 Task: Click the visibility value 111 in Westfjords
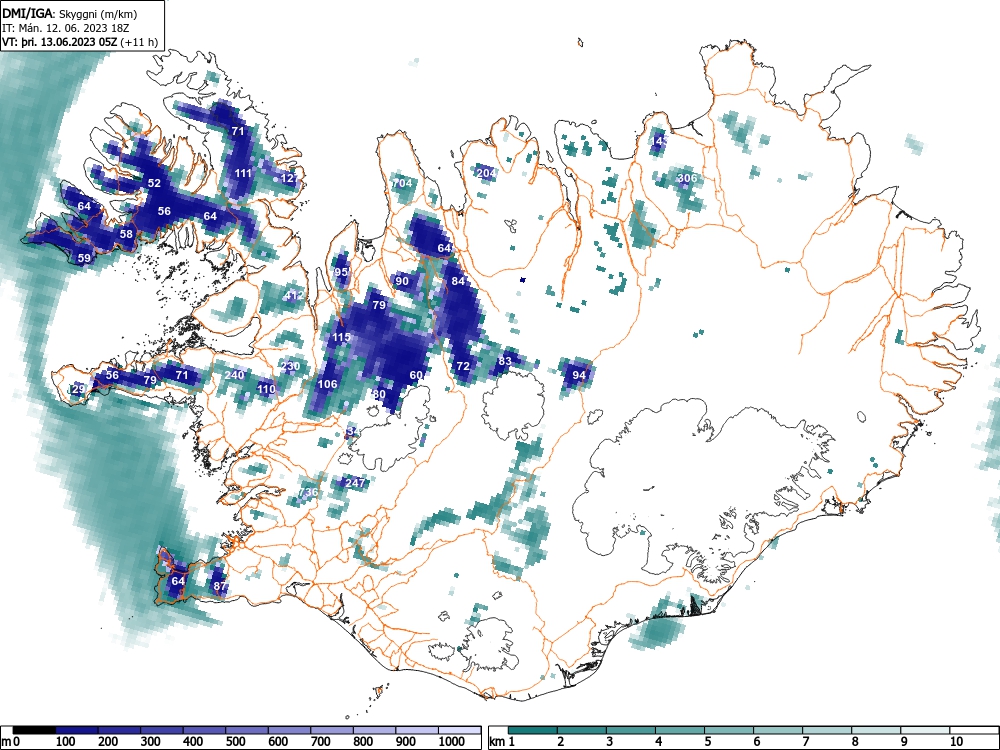click(x=242, y=173)
